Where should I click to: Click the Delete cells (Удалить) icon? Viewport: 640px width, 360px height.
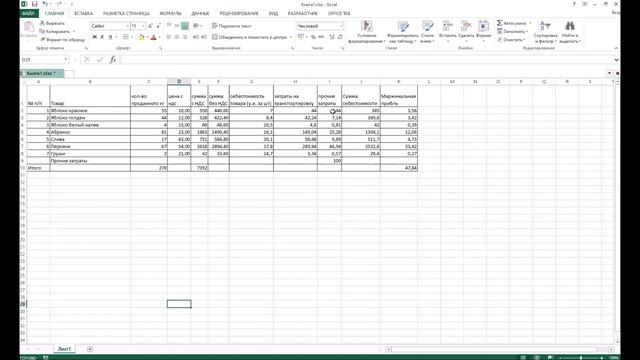[x=466, y=26]
